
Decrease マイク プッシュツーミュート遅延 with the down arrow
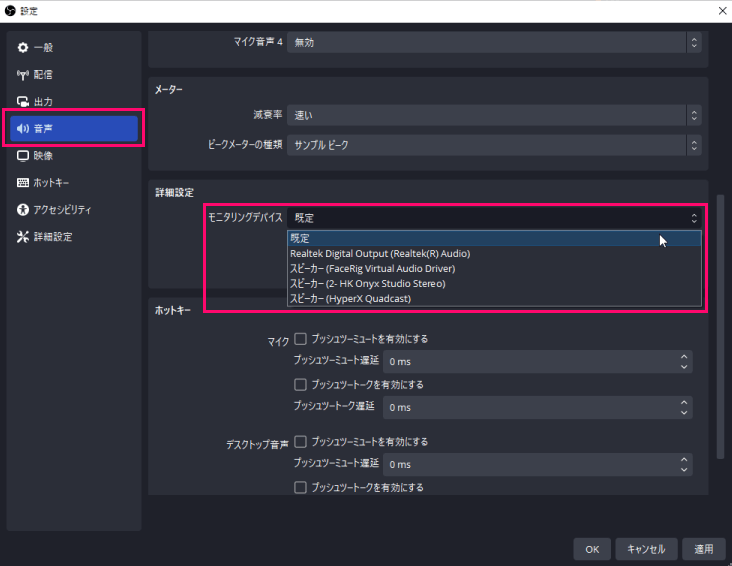point(684,367)
